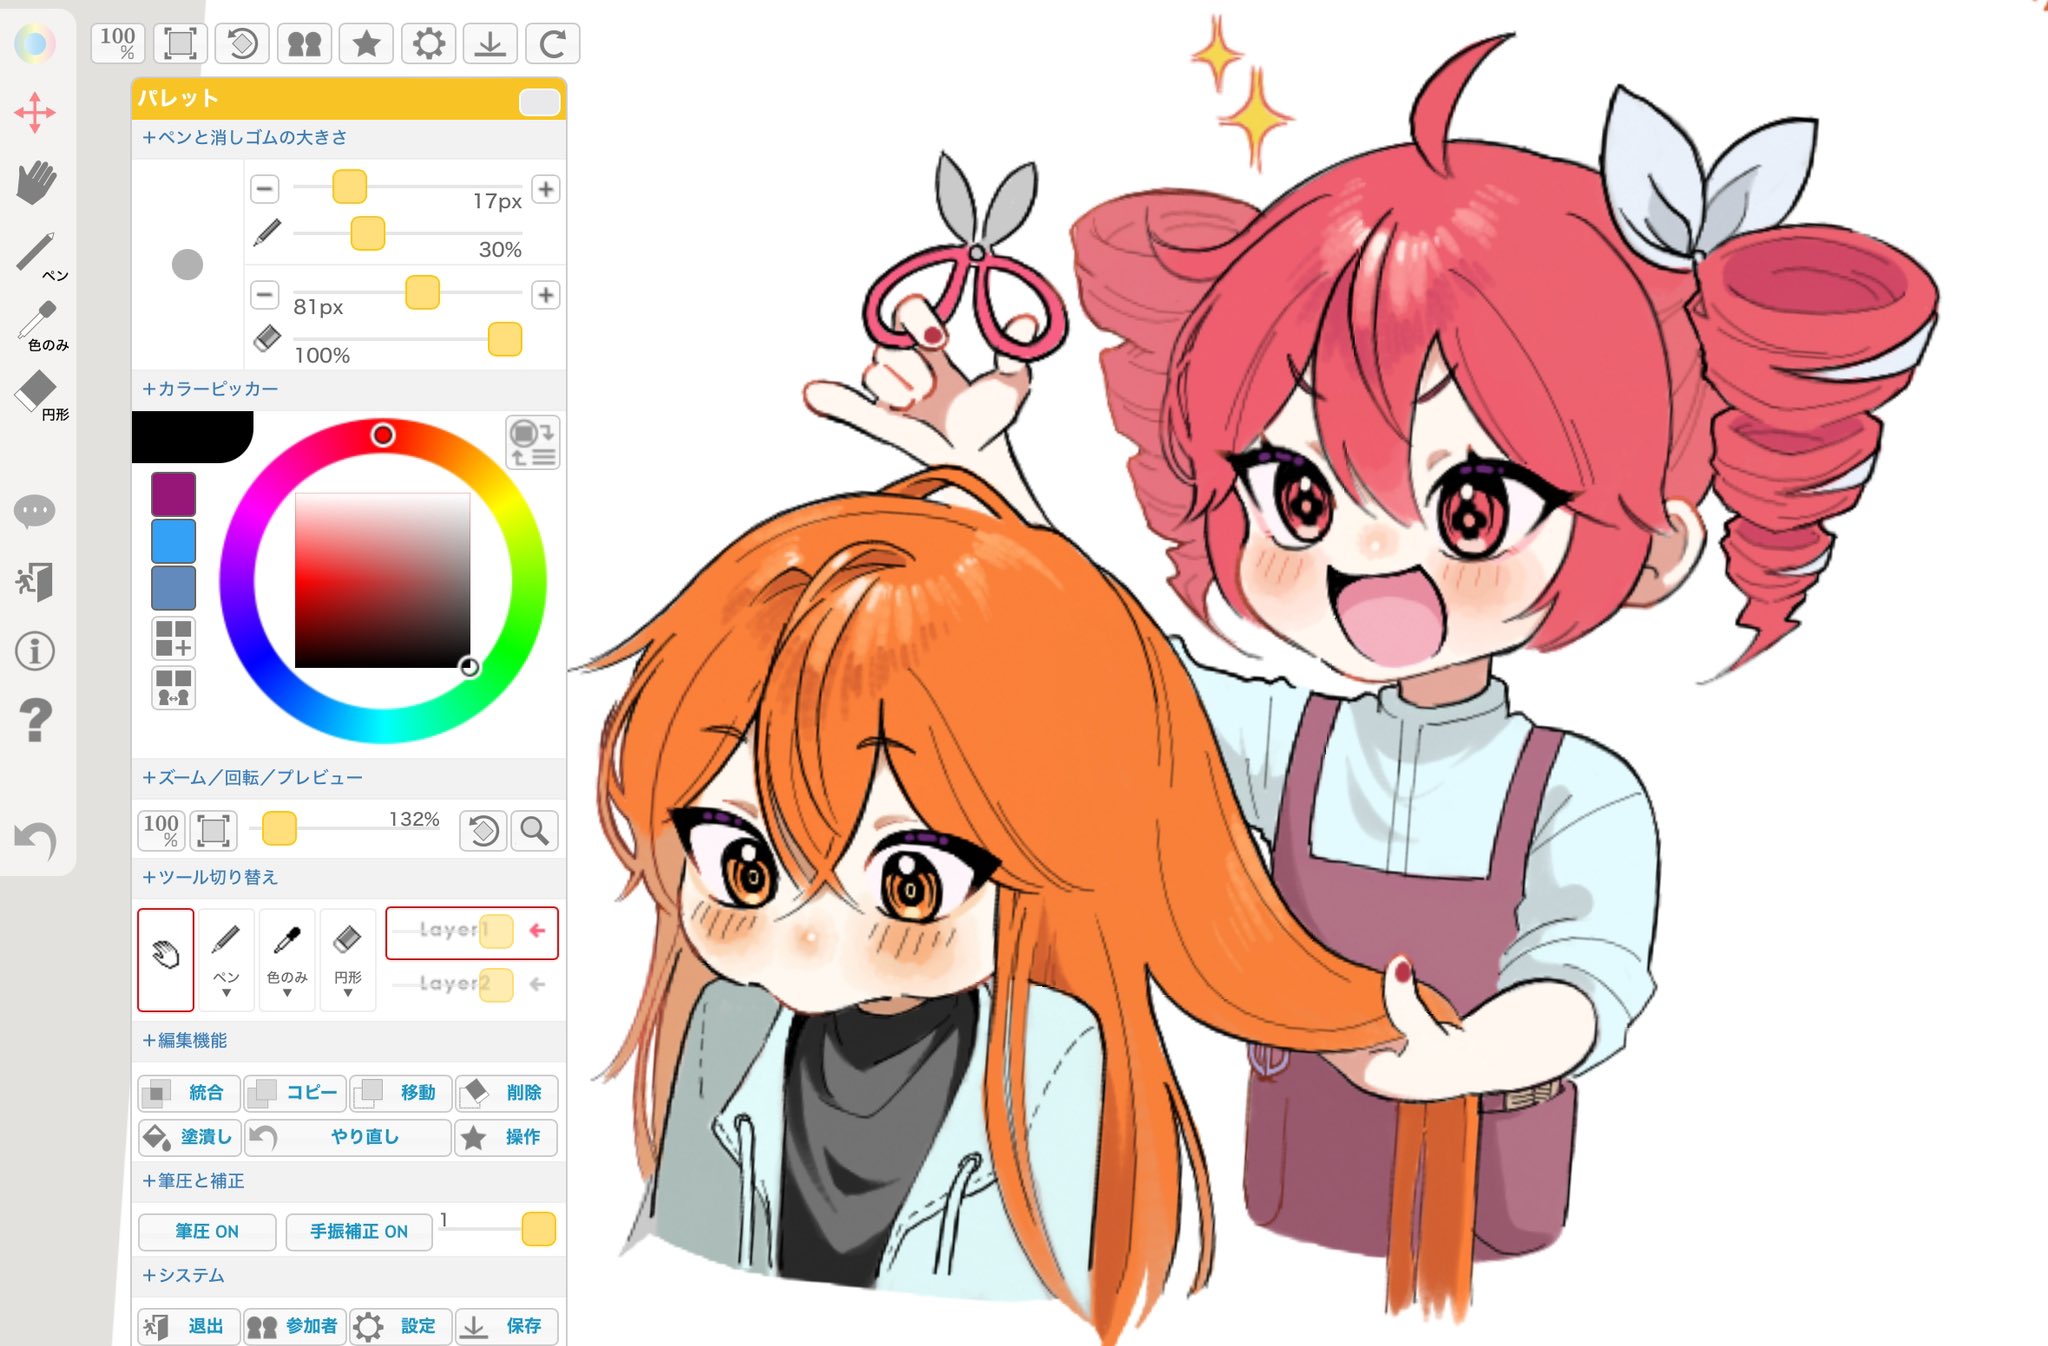
Task: Select the move tool with crossed arrows
Action: (35, 113)
